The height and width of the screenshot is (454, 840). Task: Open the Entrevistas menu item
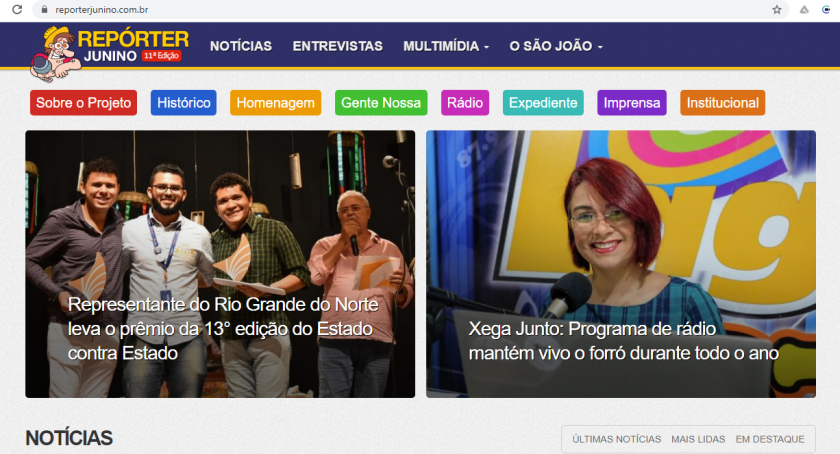(x=338, y=46)
